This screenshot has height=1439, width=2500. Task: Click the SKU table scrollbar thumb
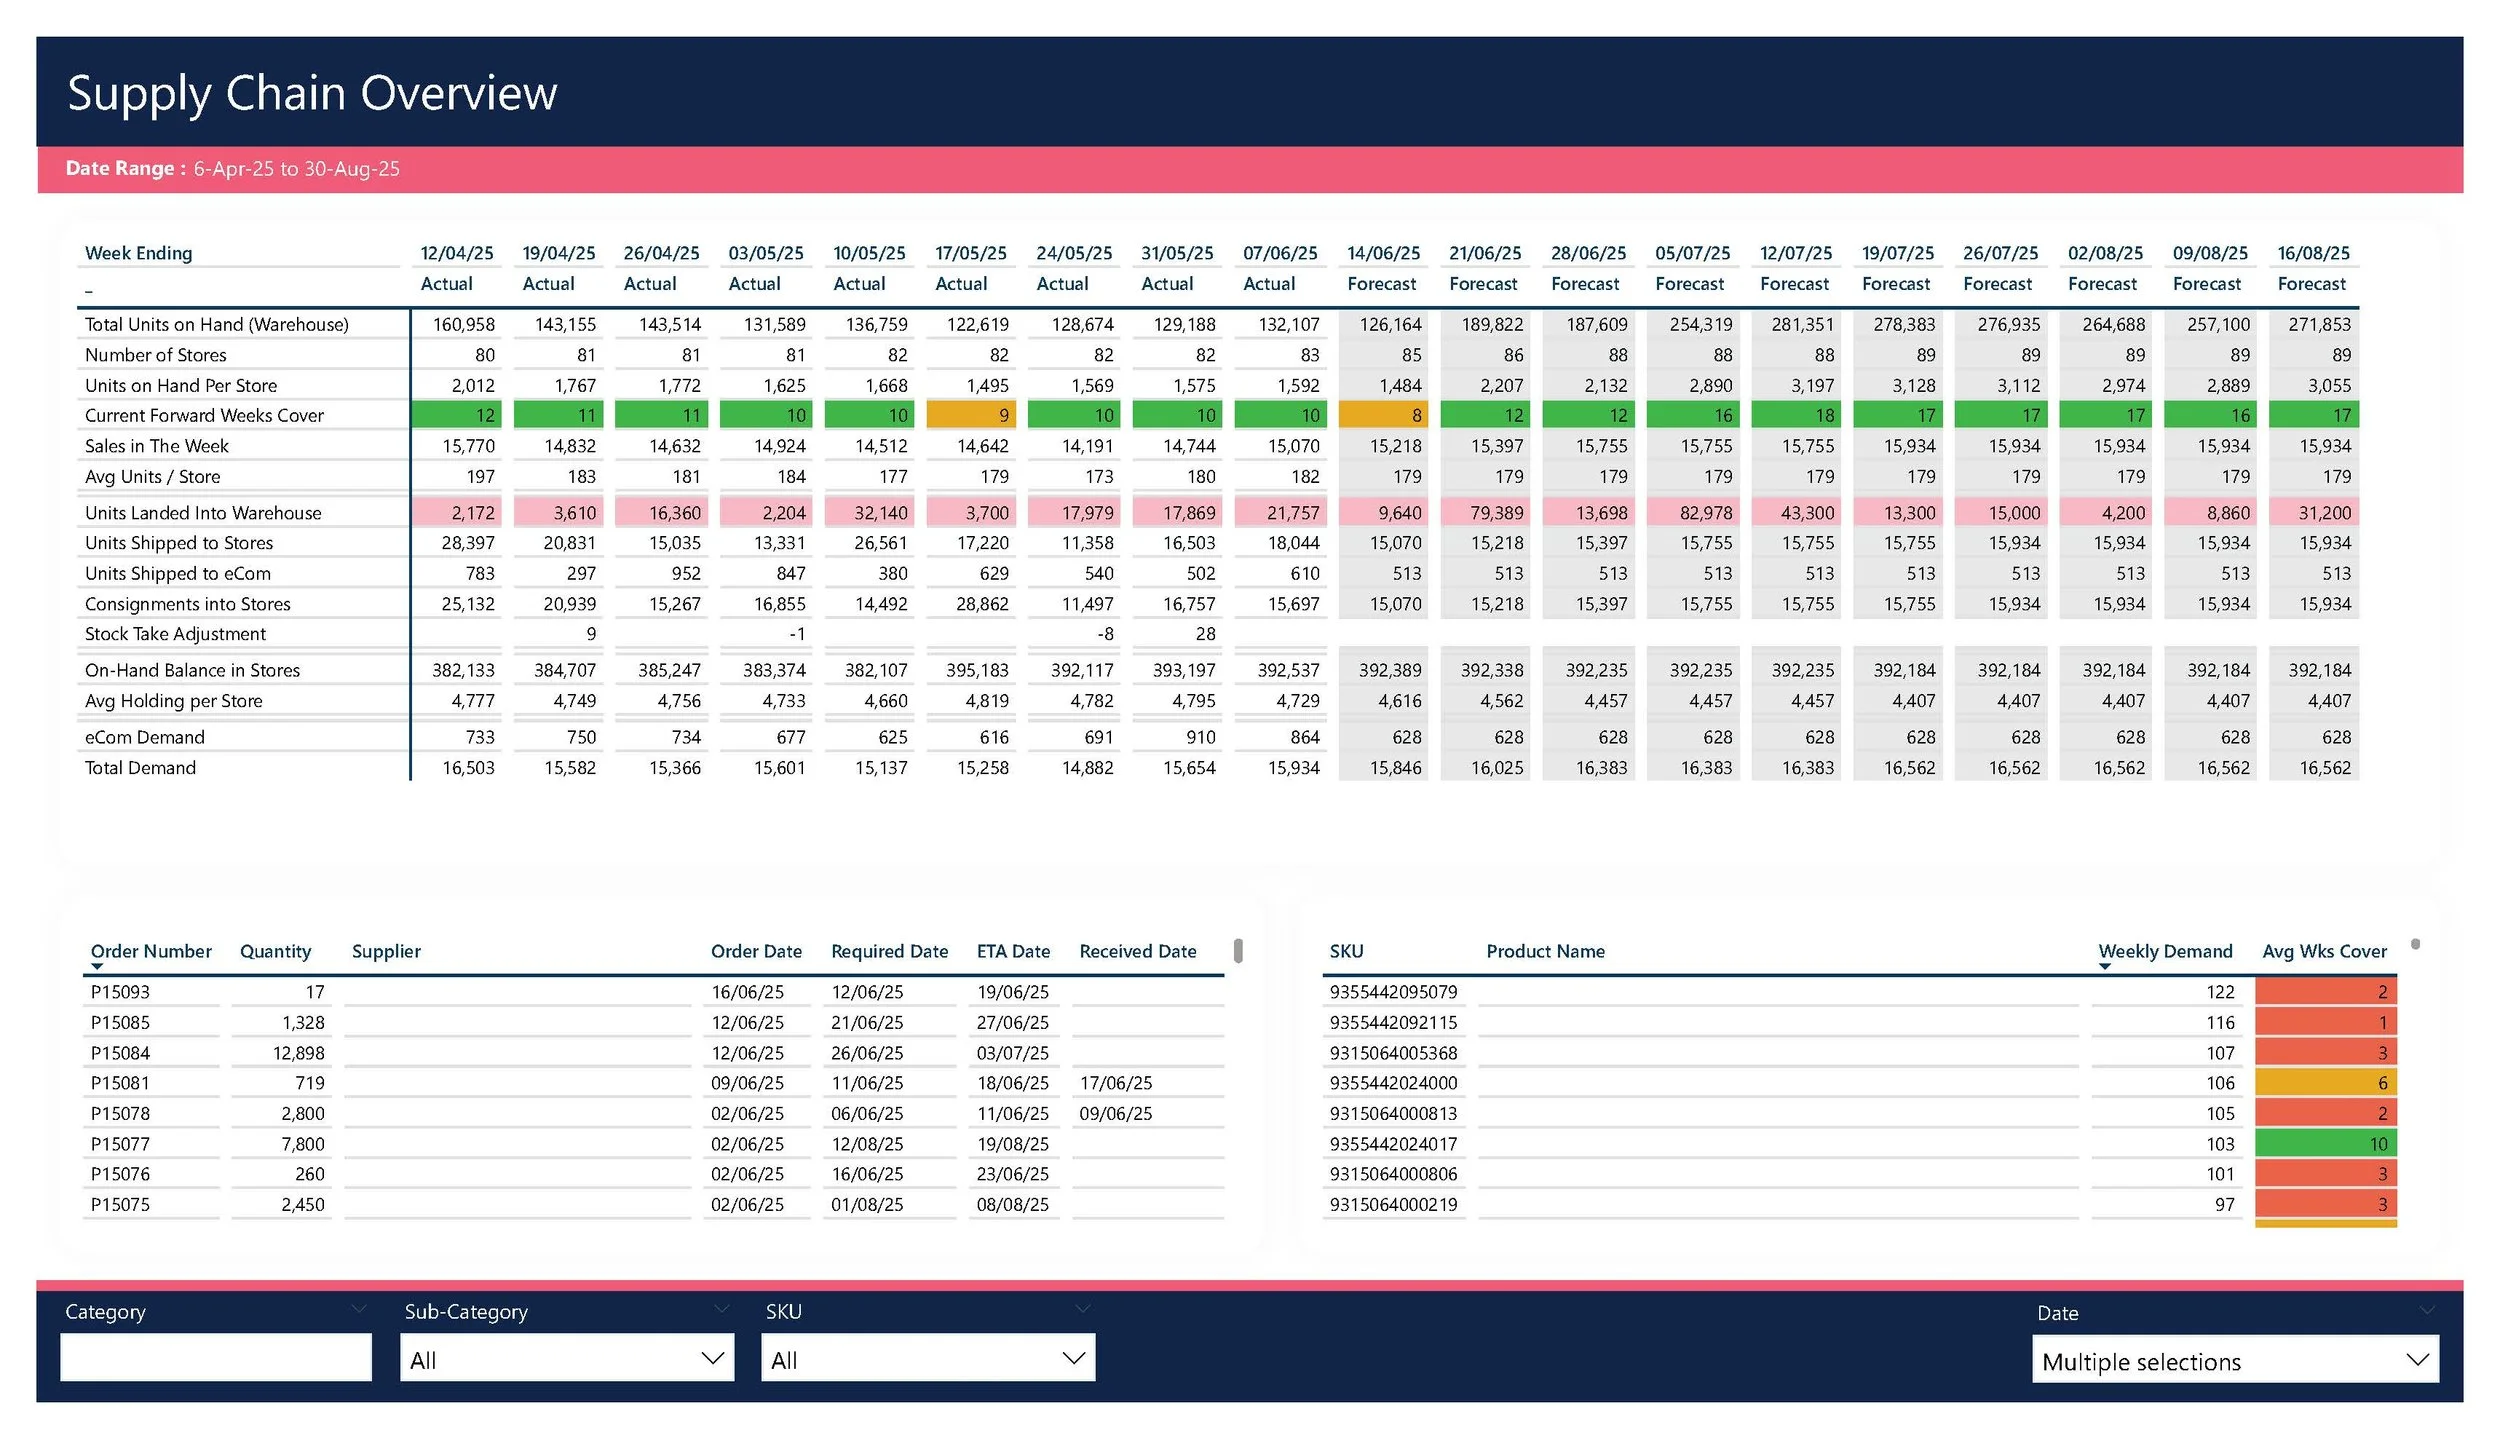pos(2415,944)
